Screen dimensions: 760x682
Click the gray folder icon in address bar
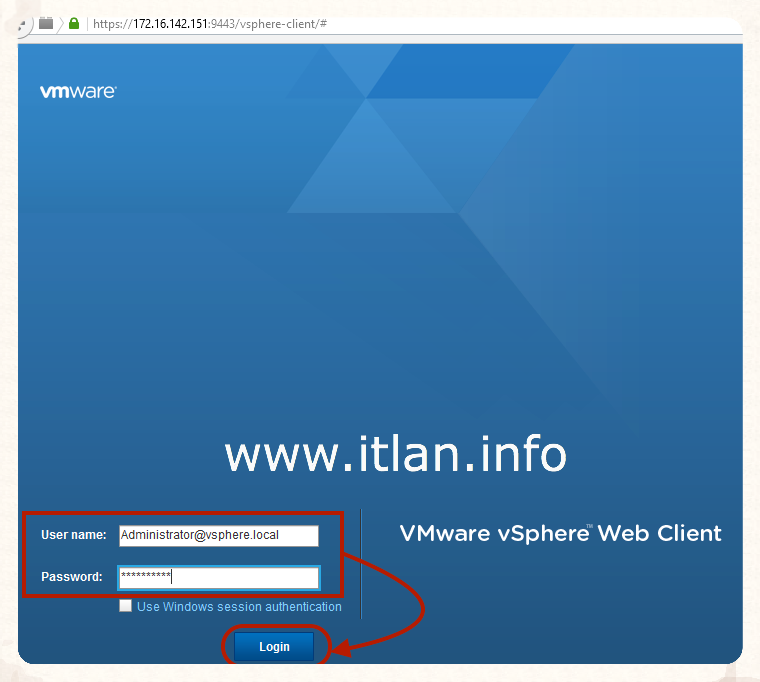click(x=46, y=22)
